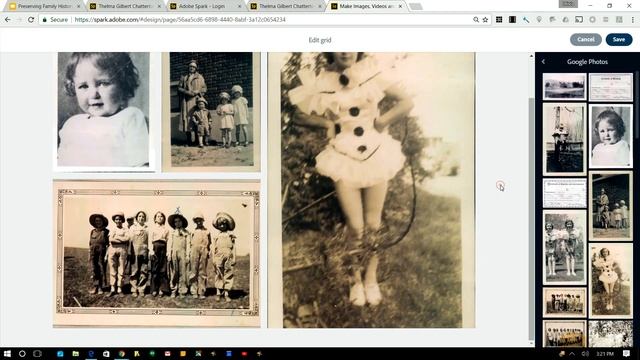Click the taskbar clock
Image resolution: width=640 pixels, height=360 pixels.
point(605,353)
